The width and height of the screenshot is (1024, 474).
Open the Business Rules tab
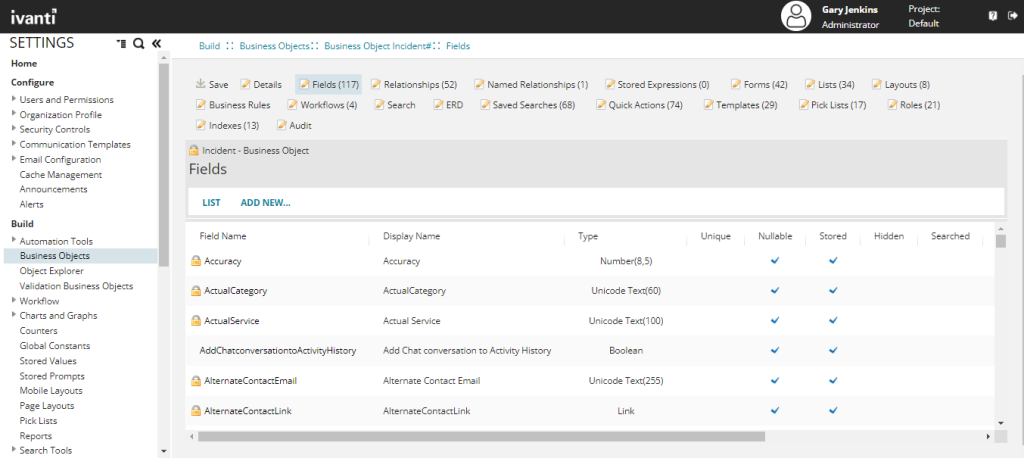233,104
